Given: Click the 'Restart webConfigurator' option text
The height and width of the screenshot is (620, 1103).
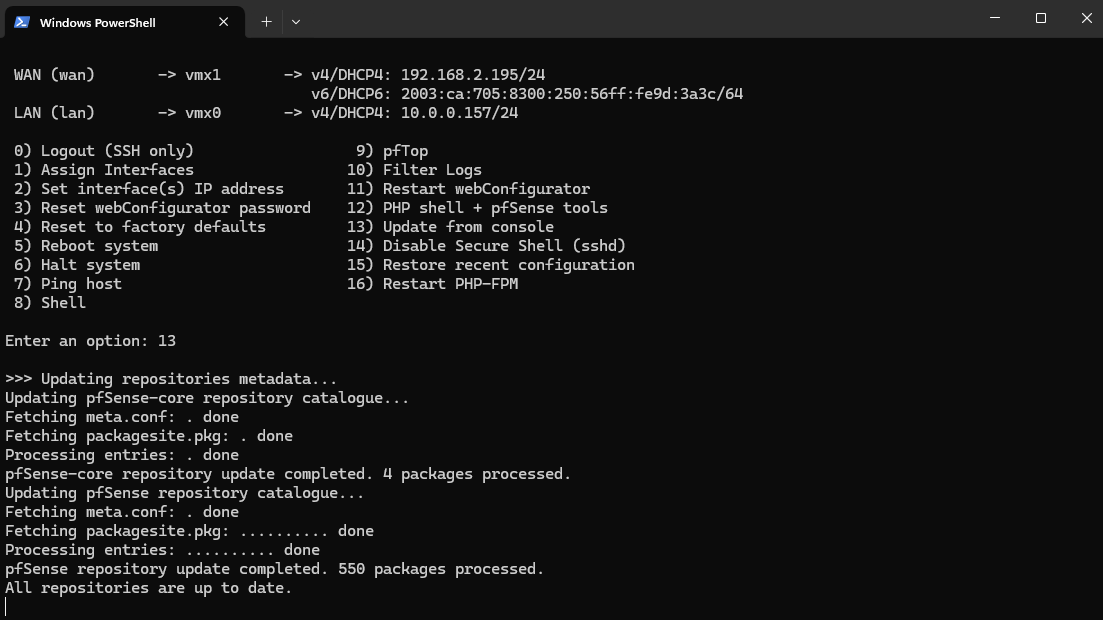Looking at the screenshot, I should [486, 189].
